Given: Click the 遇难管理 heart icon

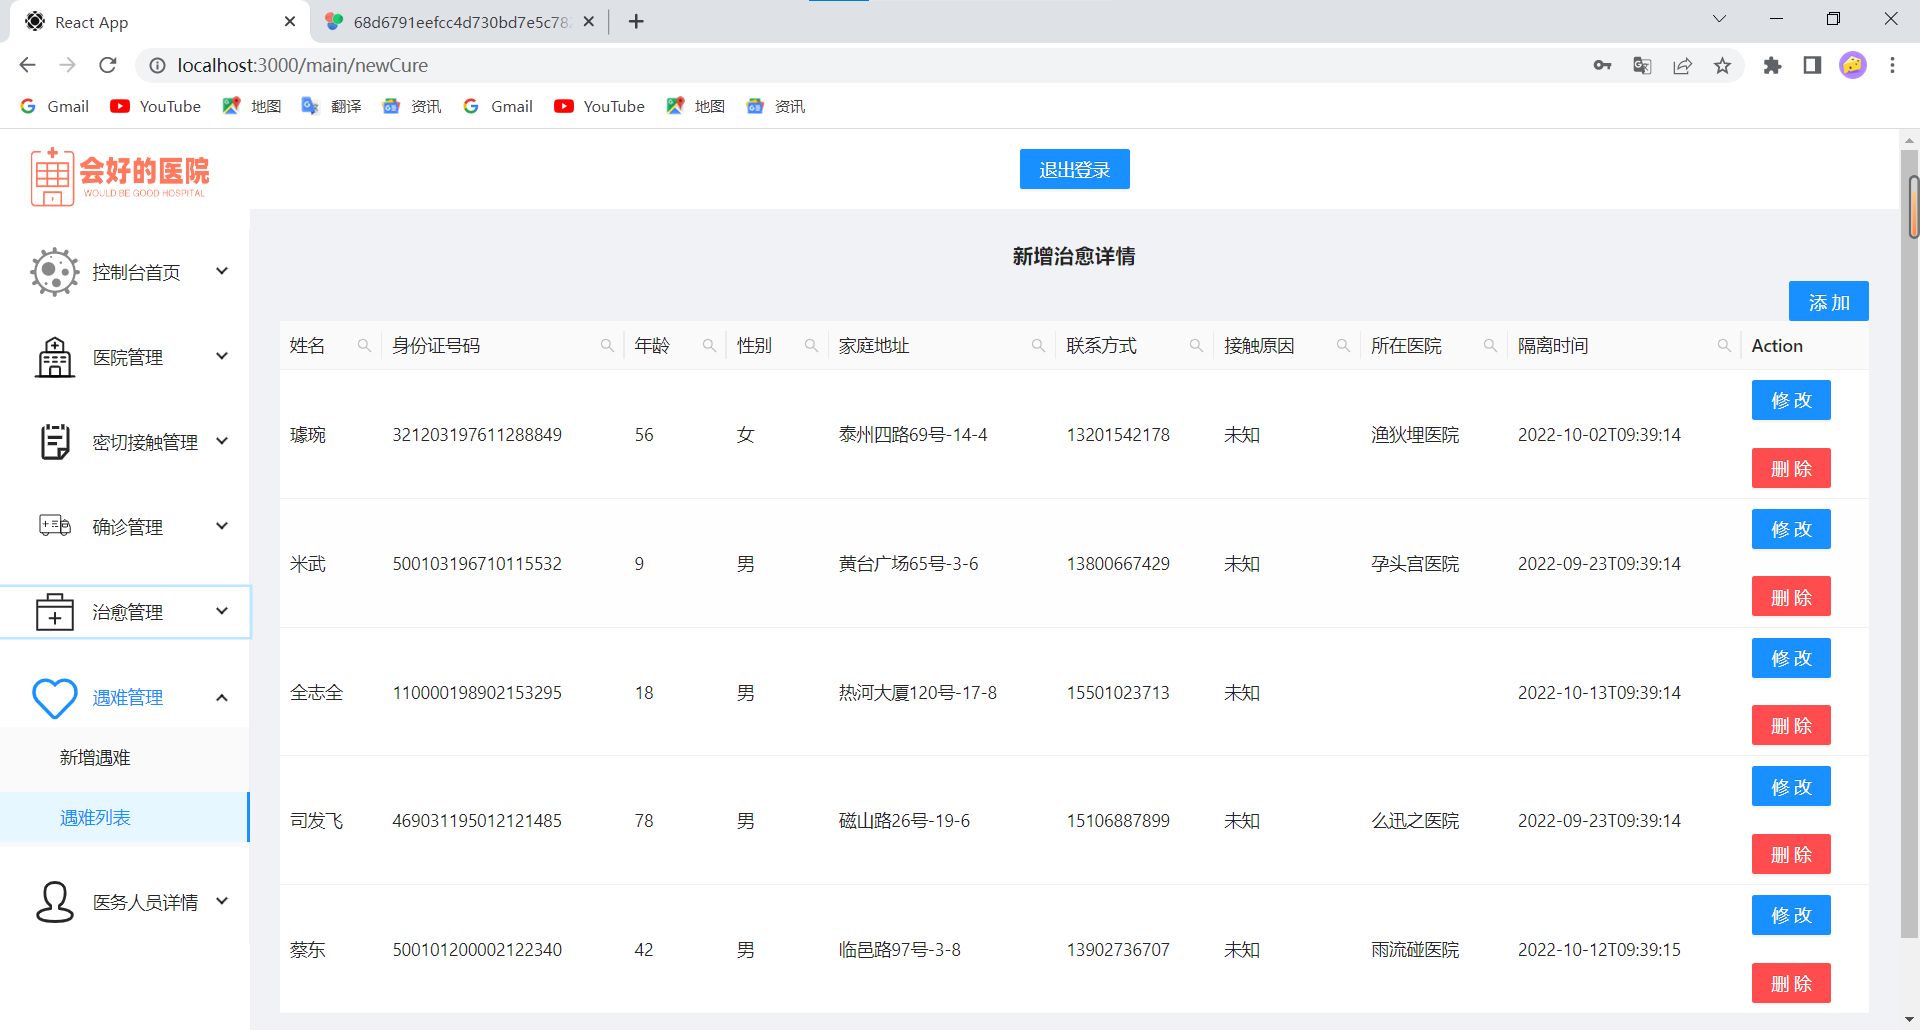Looking at the screenshot, I should pyautogui.click(x=54, y=698).
